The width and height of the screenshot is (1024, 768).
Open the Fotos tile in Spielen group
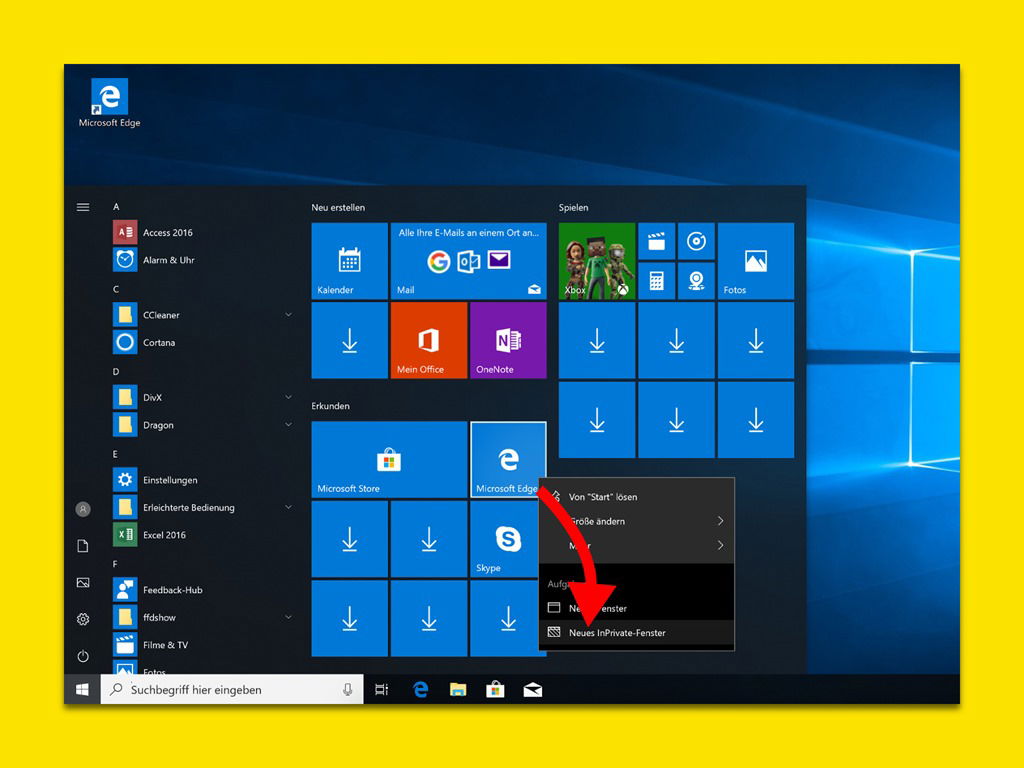[x=756, y=261]
